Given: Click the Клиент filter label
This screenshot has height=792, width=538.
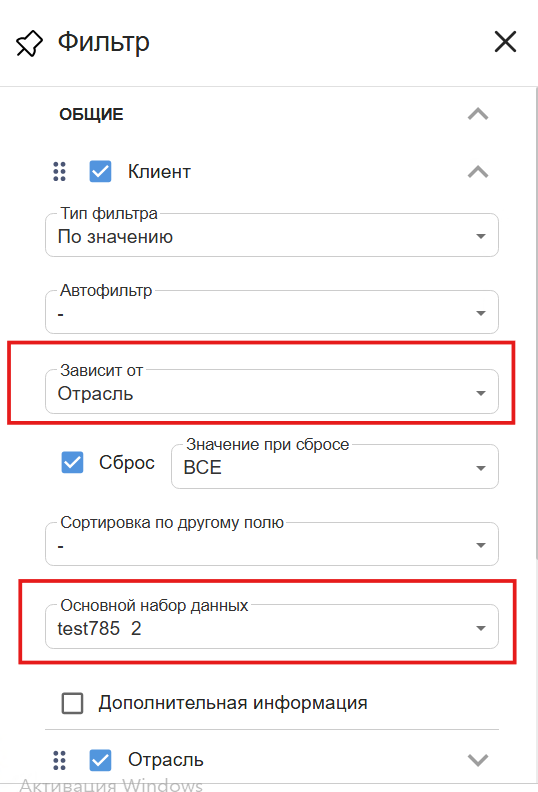Looking at the screenshot, I should (x=159, y=172).
